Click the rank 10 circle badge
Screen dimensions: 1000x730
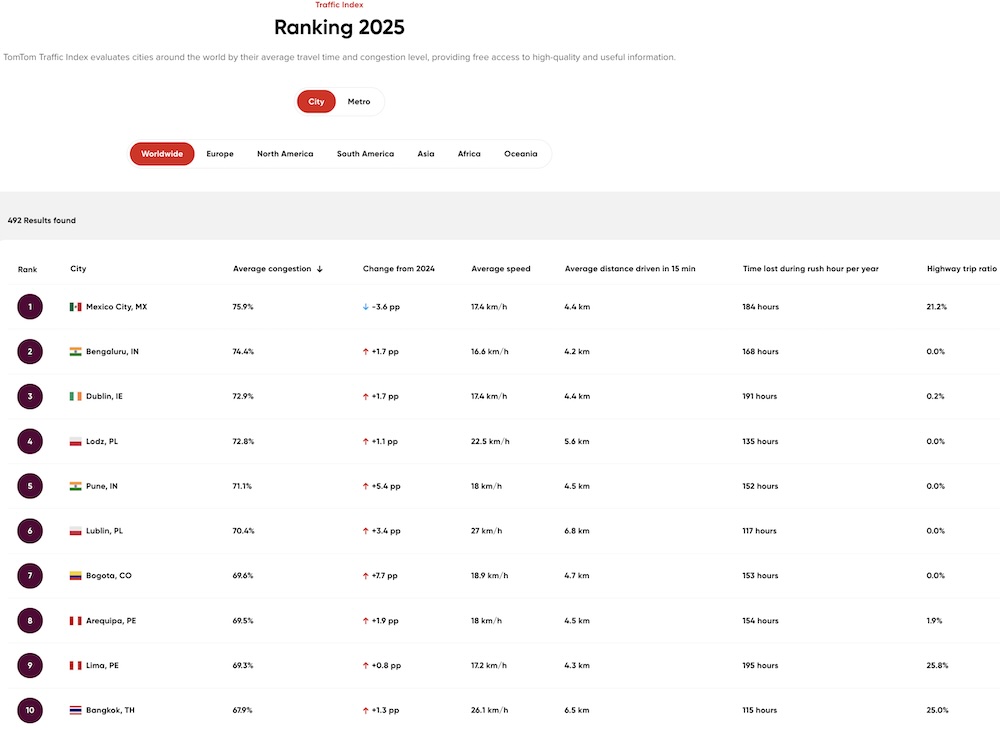[x=30, y=711]
